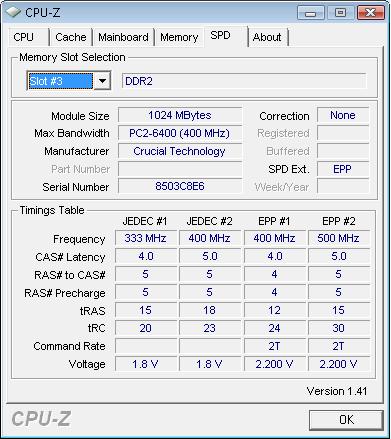Show the About tab

click(268, 37)
